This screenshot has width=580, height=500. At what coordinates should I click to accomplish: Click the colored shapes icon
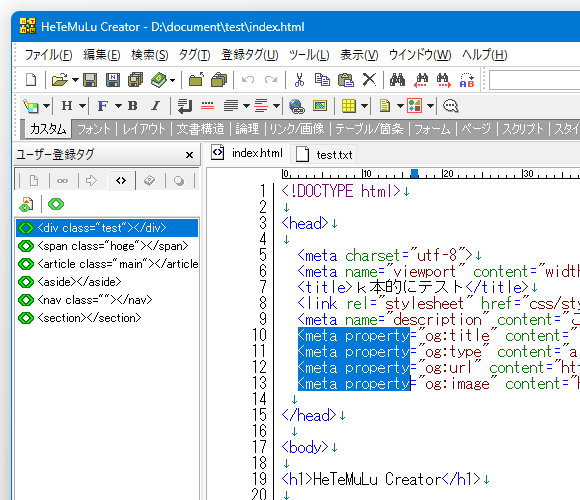click(x=415, y=106)
